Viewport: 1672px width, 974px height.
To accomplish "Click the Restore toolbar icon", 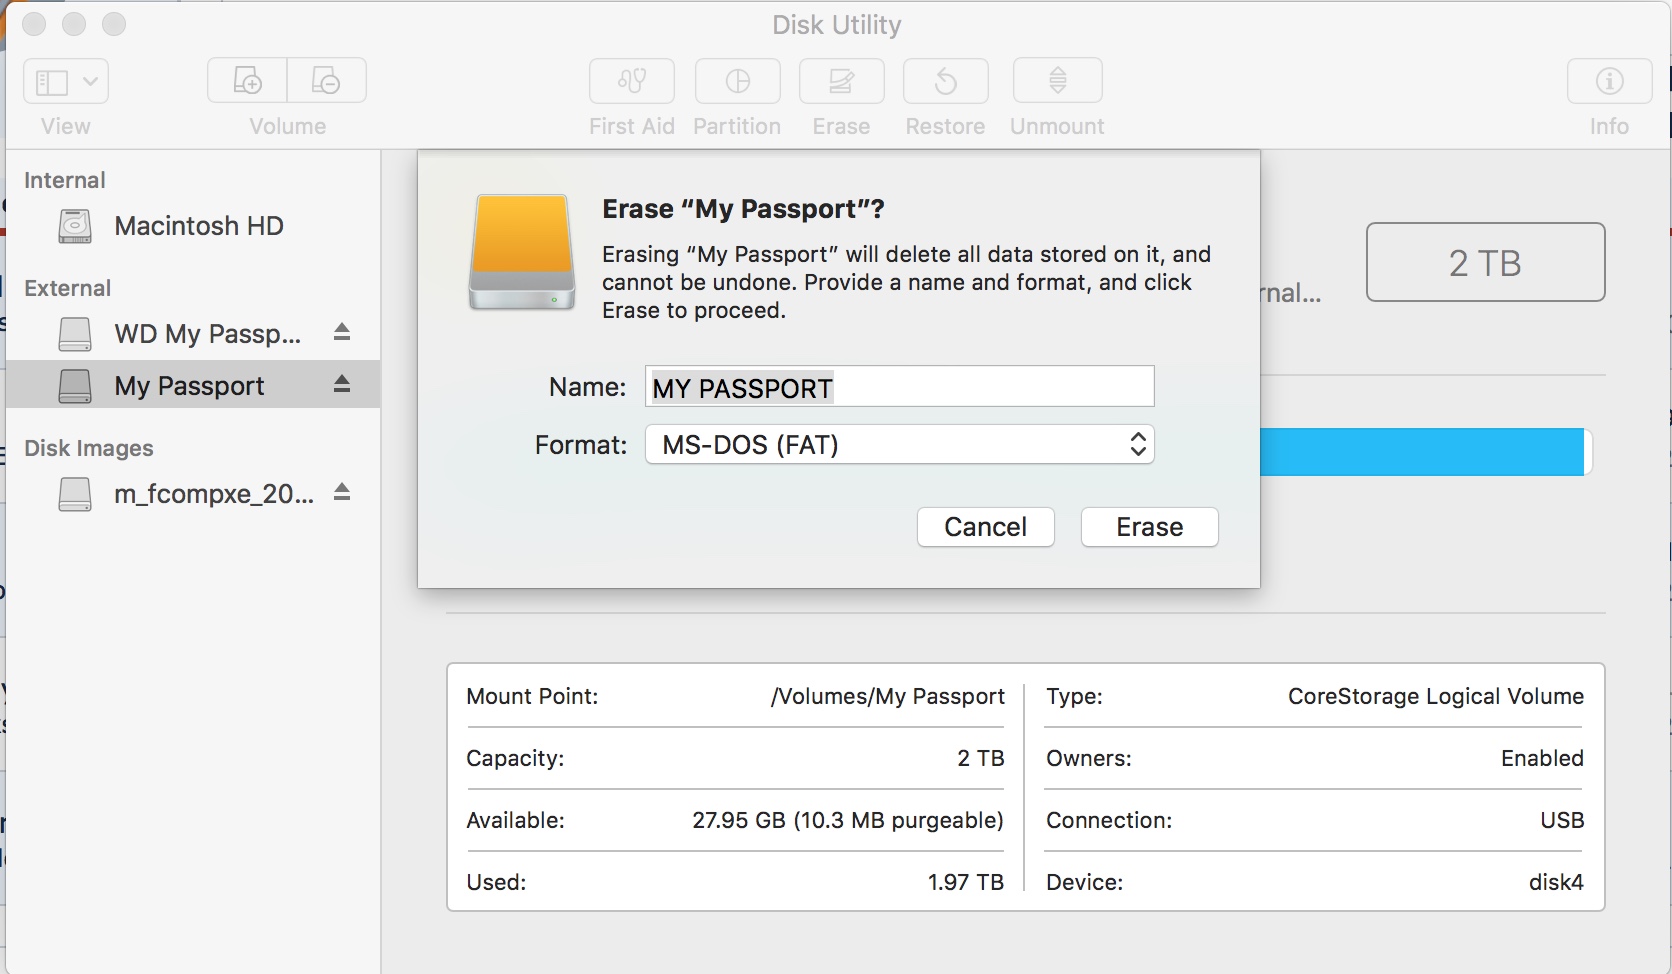I will (x=946, y=81).
